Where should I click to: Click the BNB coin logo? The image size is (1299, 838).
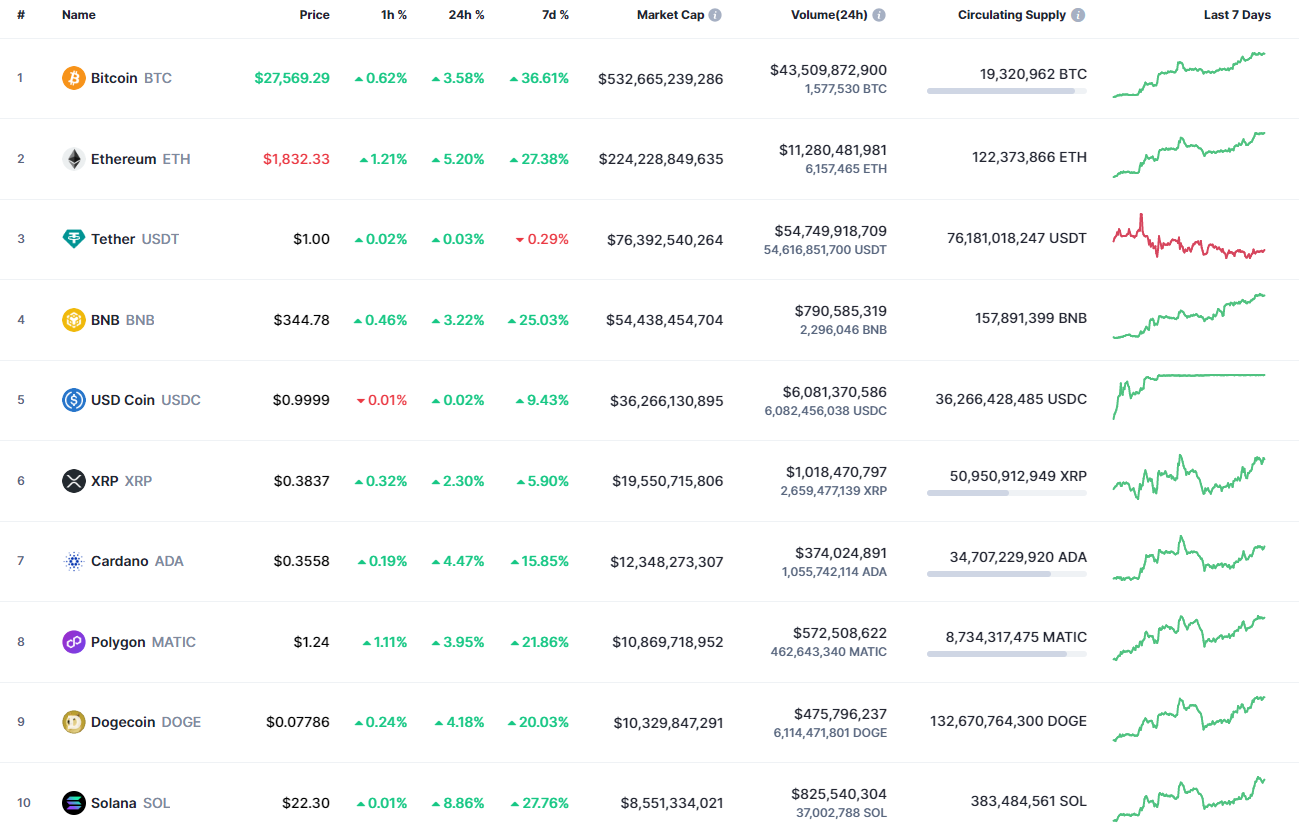tap(73, 320)
